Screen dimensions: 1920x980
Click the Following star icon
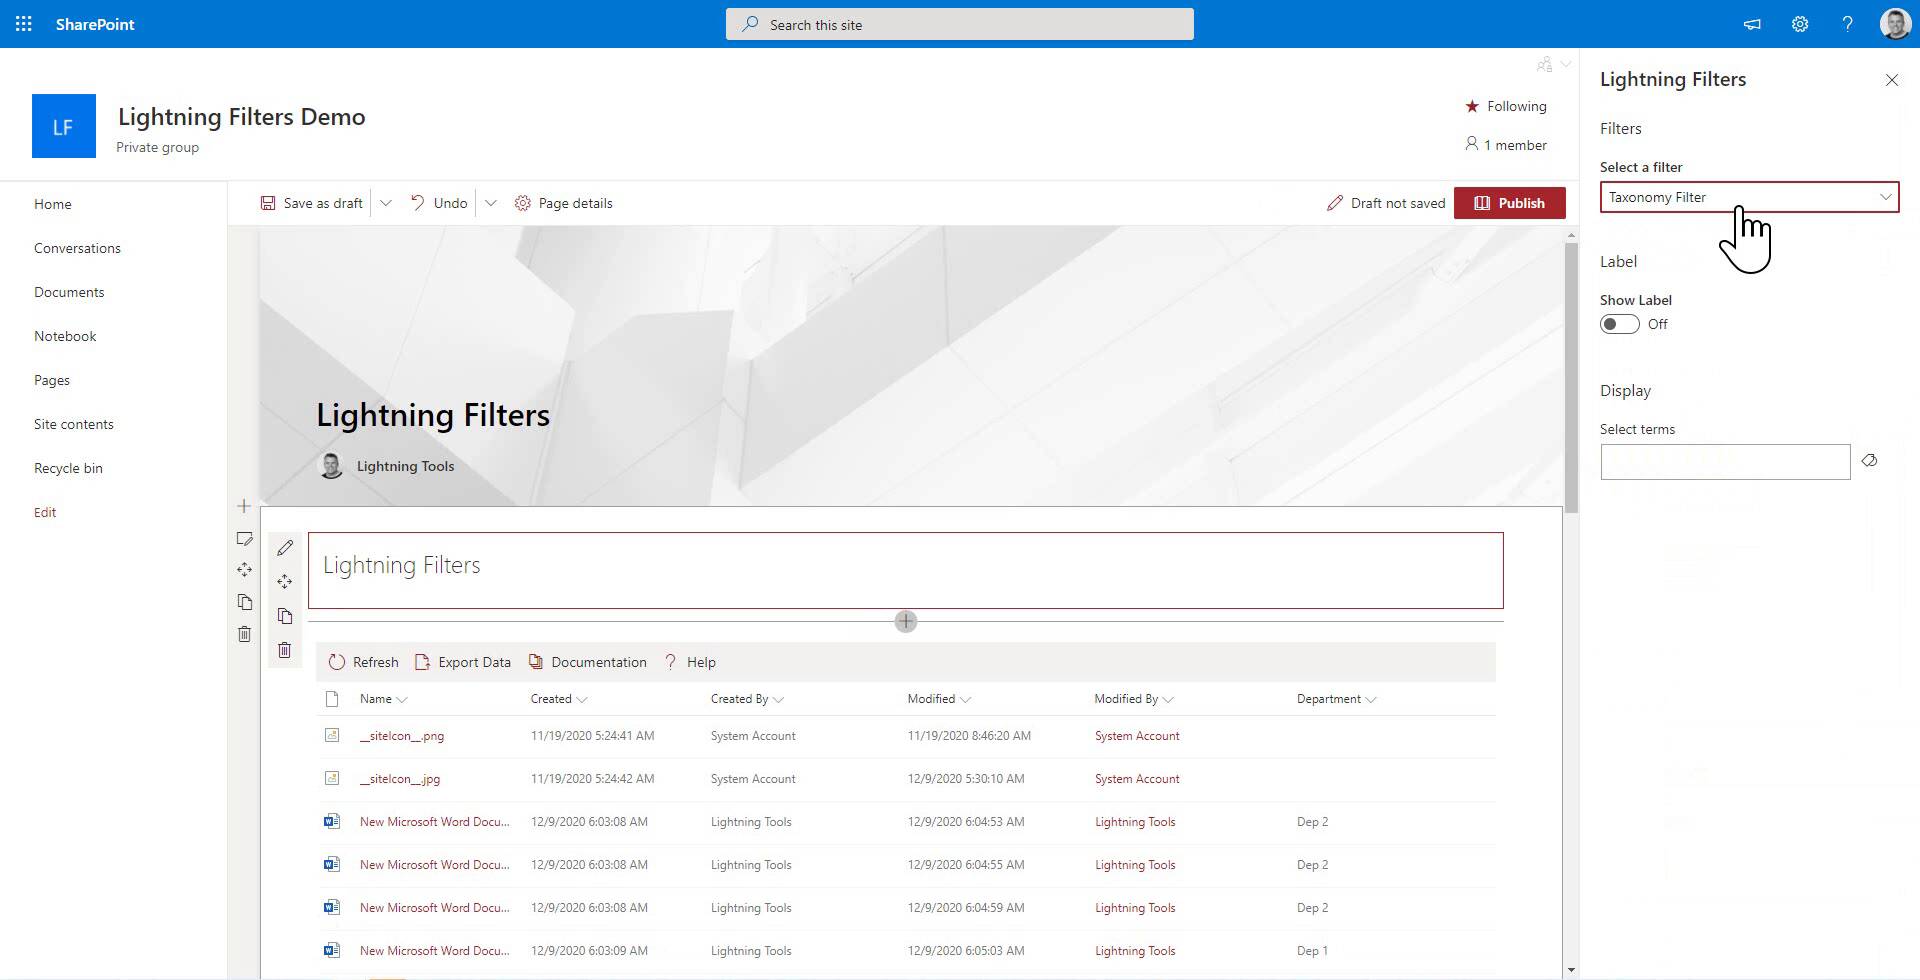click(x=1472, y=106)
